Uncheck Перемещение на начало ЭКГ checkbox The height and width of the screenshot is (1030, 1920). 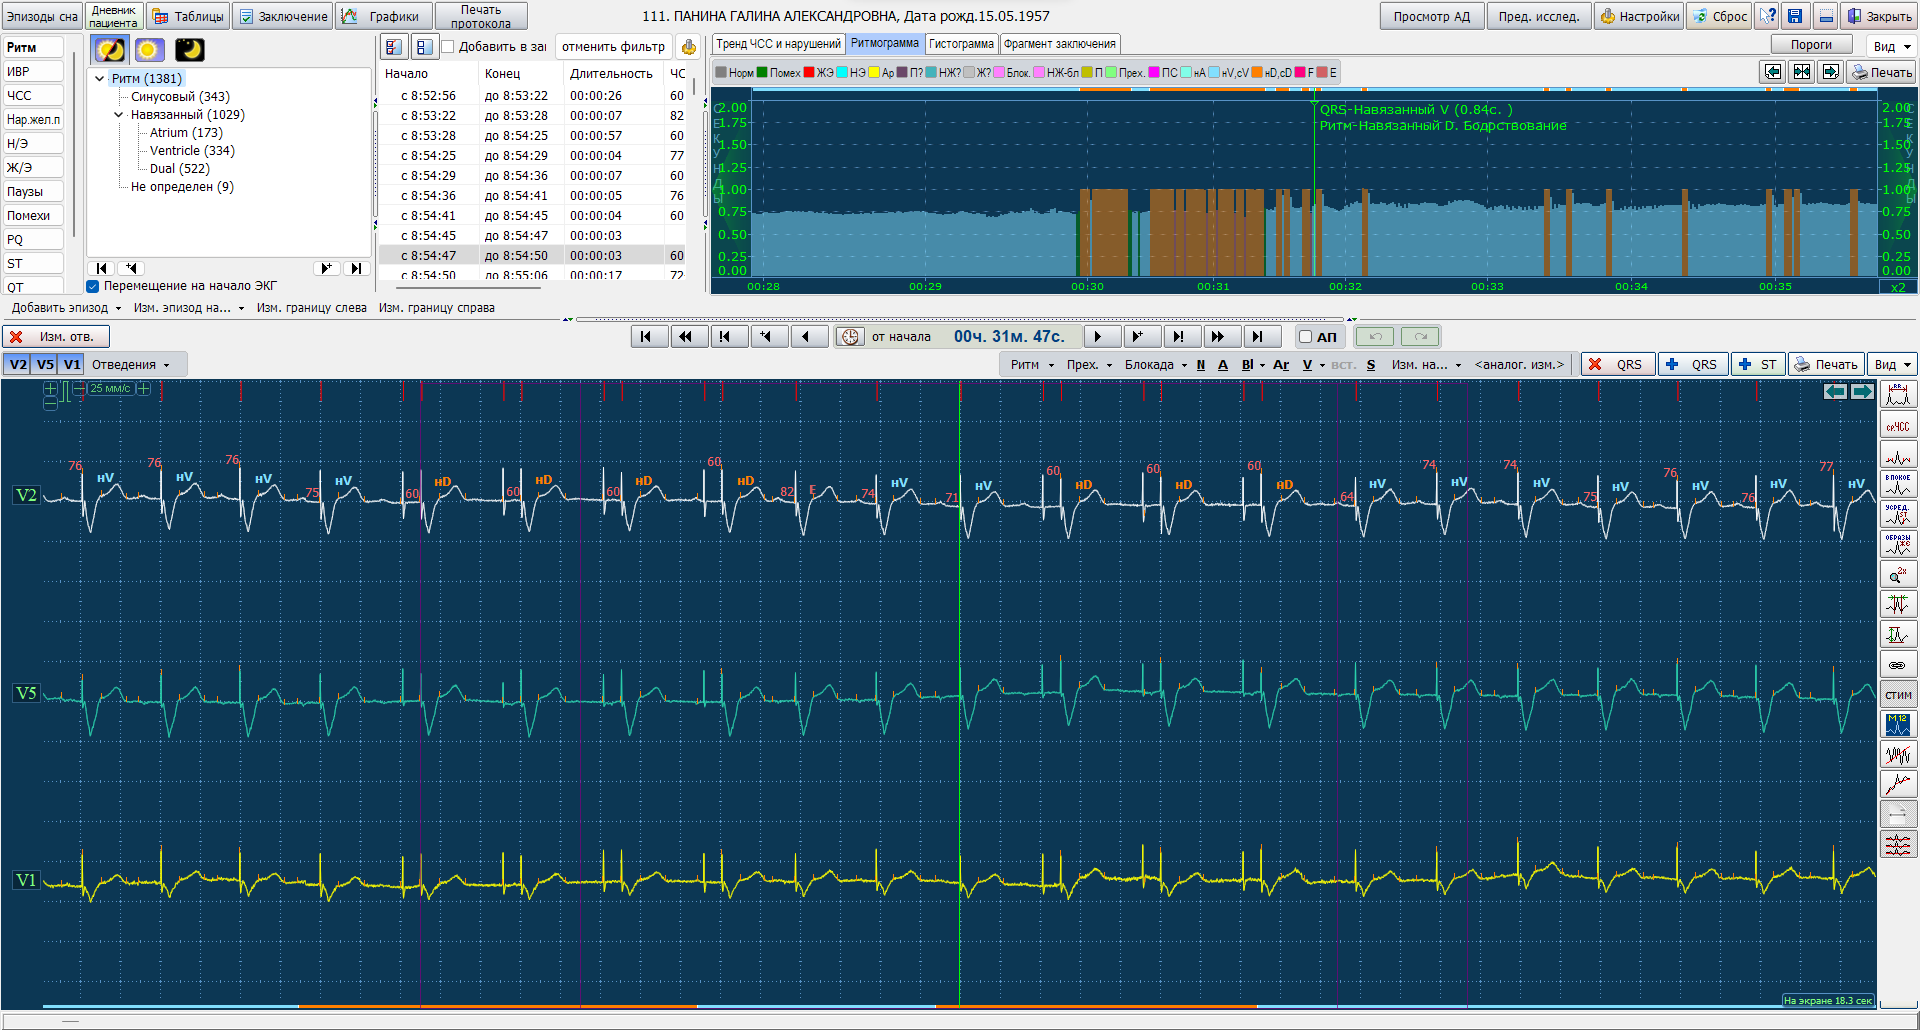[x=93, y=286]
